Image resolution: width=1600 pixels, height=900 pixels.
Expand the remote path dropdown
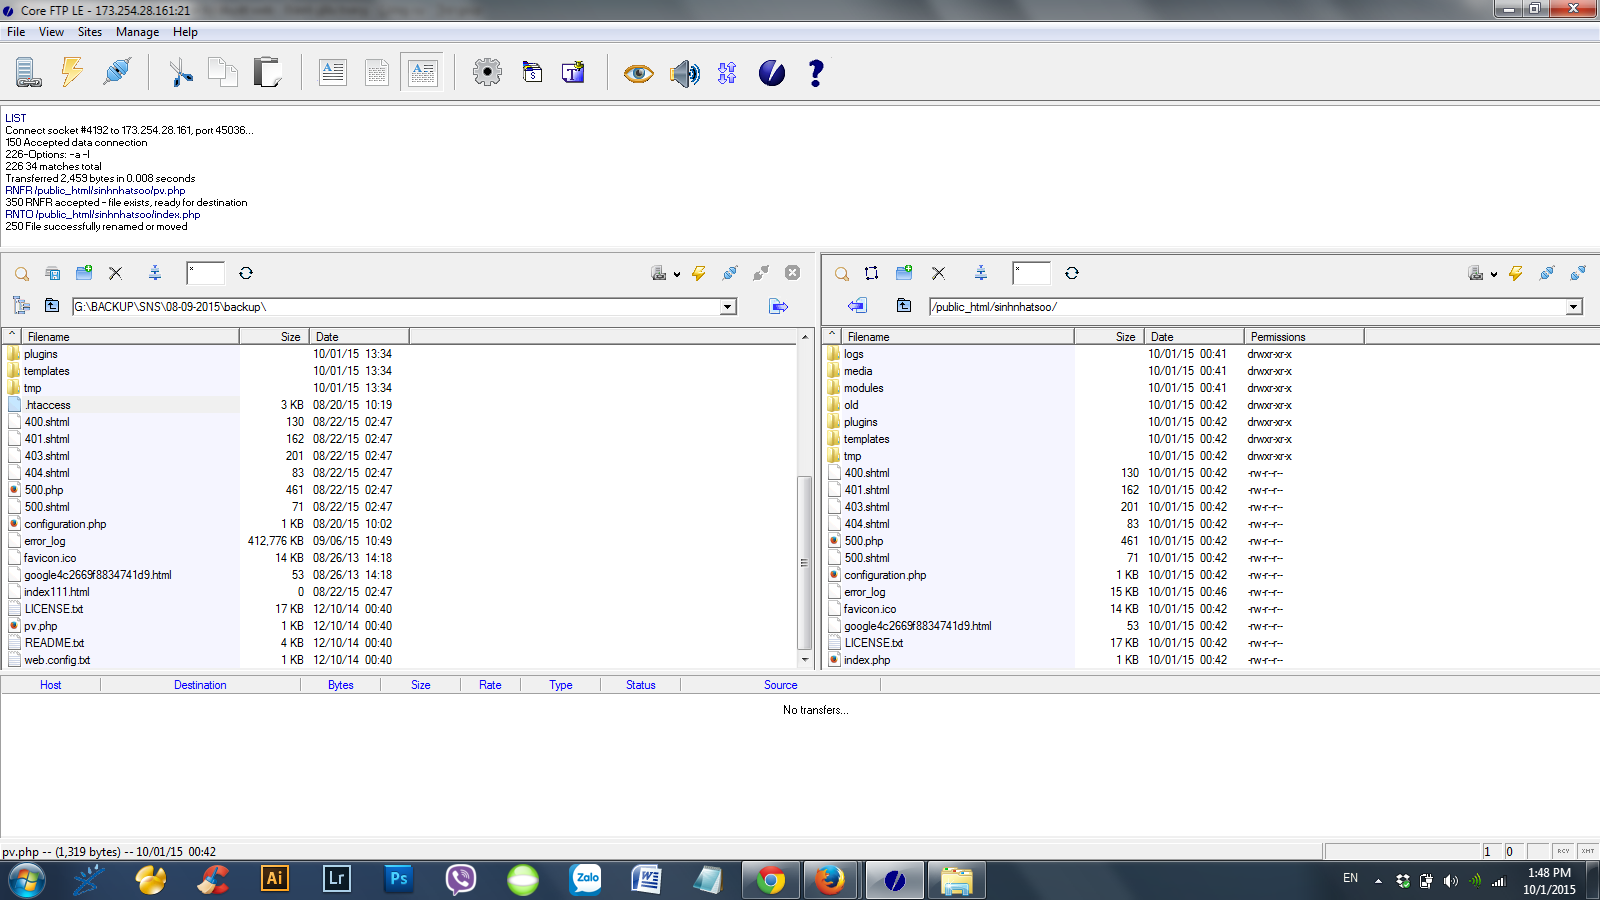pos(1574,307)
